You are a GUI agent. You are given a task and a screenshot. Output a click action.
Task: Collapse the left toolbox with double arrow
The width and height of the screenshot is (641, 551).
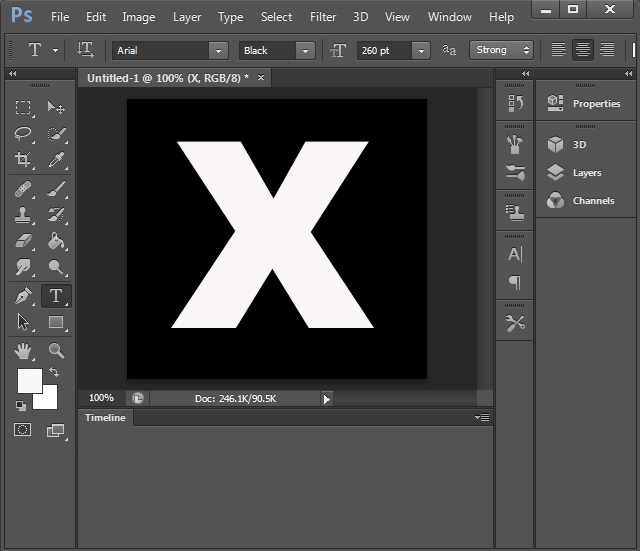[x=13, y=74]
